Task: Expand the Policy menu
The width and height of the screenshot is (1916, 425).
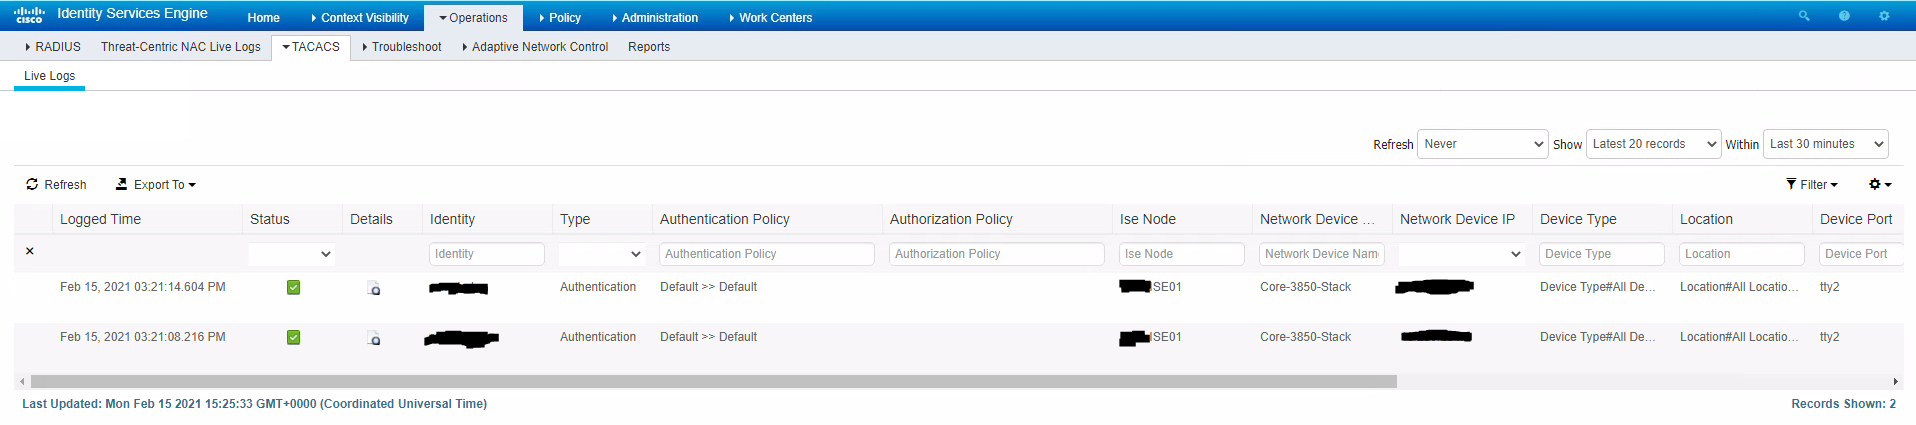Action: (x=560, y=18)
